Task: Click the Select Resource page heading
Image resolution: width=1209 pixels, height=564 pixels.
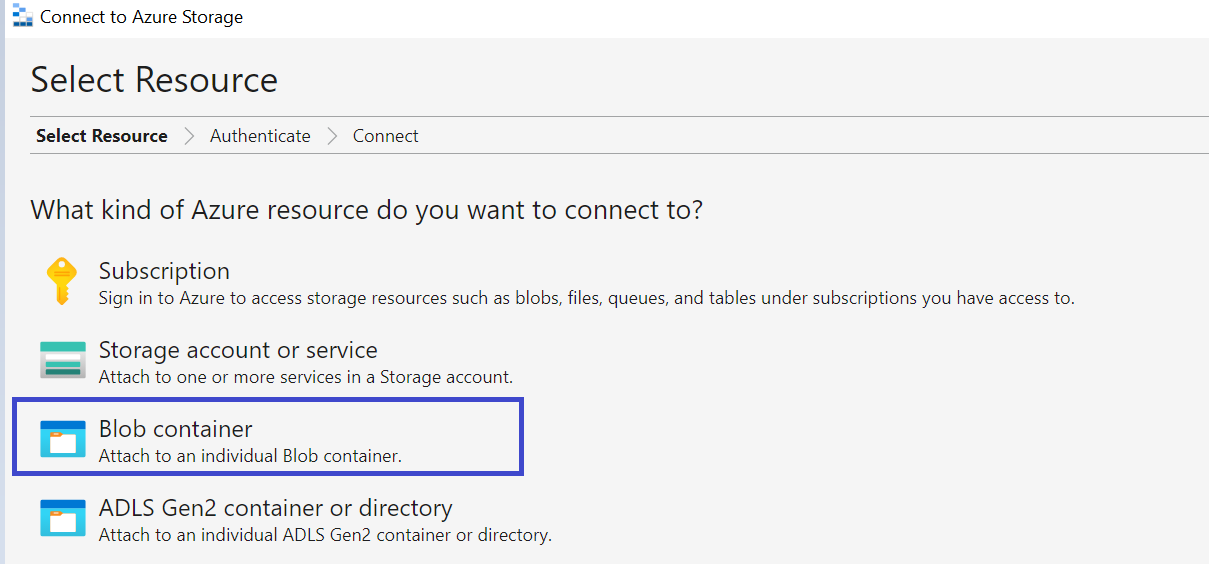Action: point(154,80)
